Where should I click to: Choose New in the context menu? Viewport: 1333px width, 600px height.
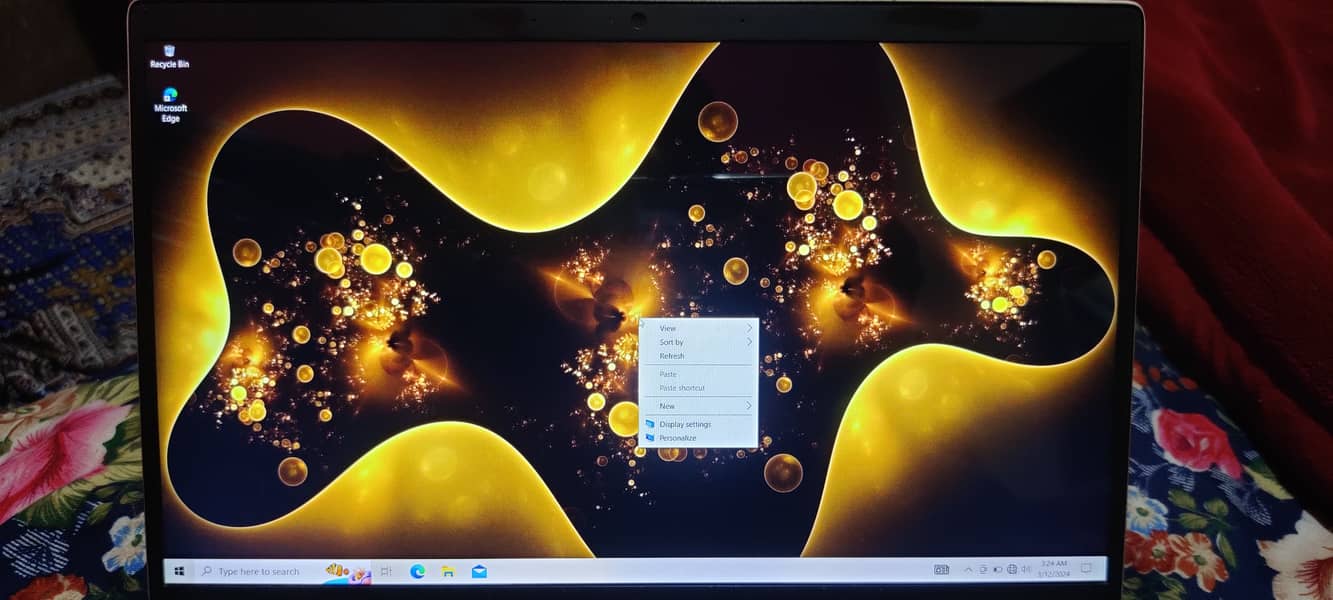click(x=698, y=406)
